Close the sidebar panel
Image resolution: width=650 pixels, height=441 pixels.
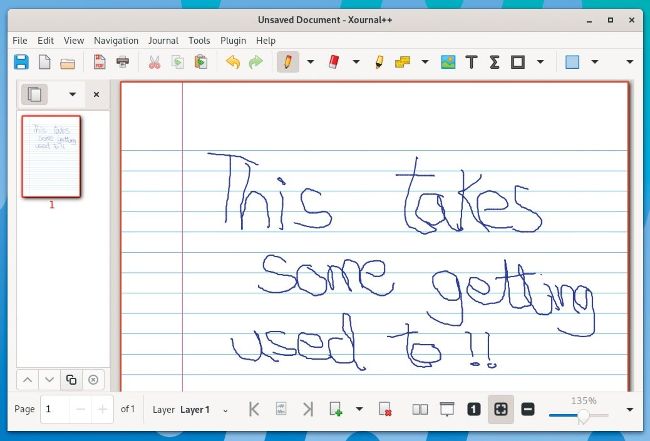(96, 95)
